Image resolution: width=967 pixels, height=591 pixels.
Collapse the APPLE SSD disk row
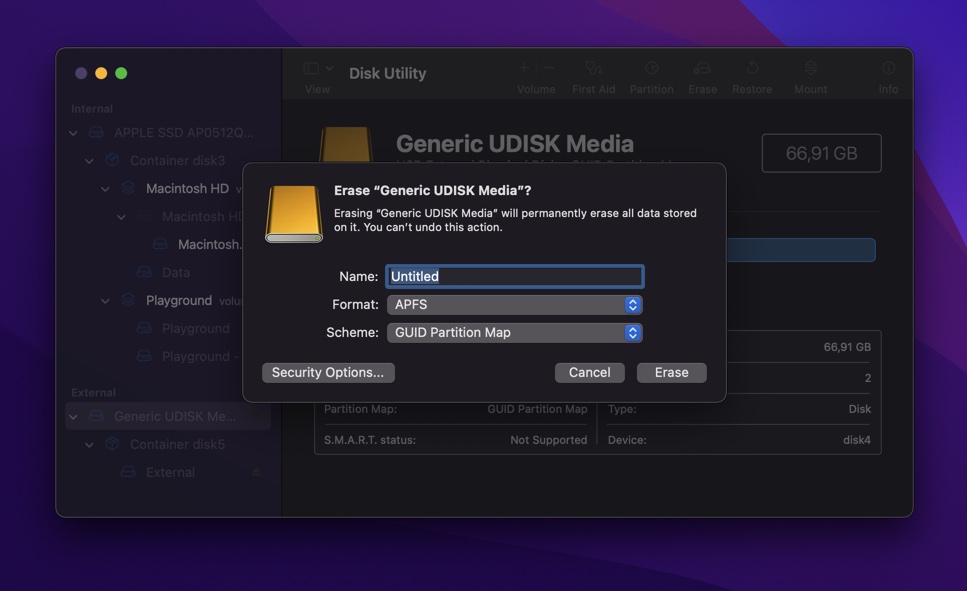[73, 133]
